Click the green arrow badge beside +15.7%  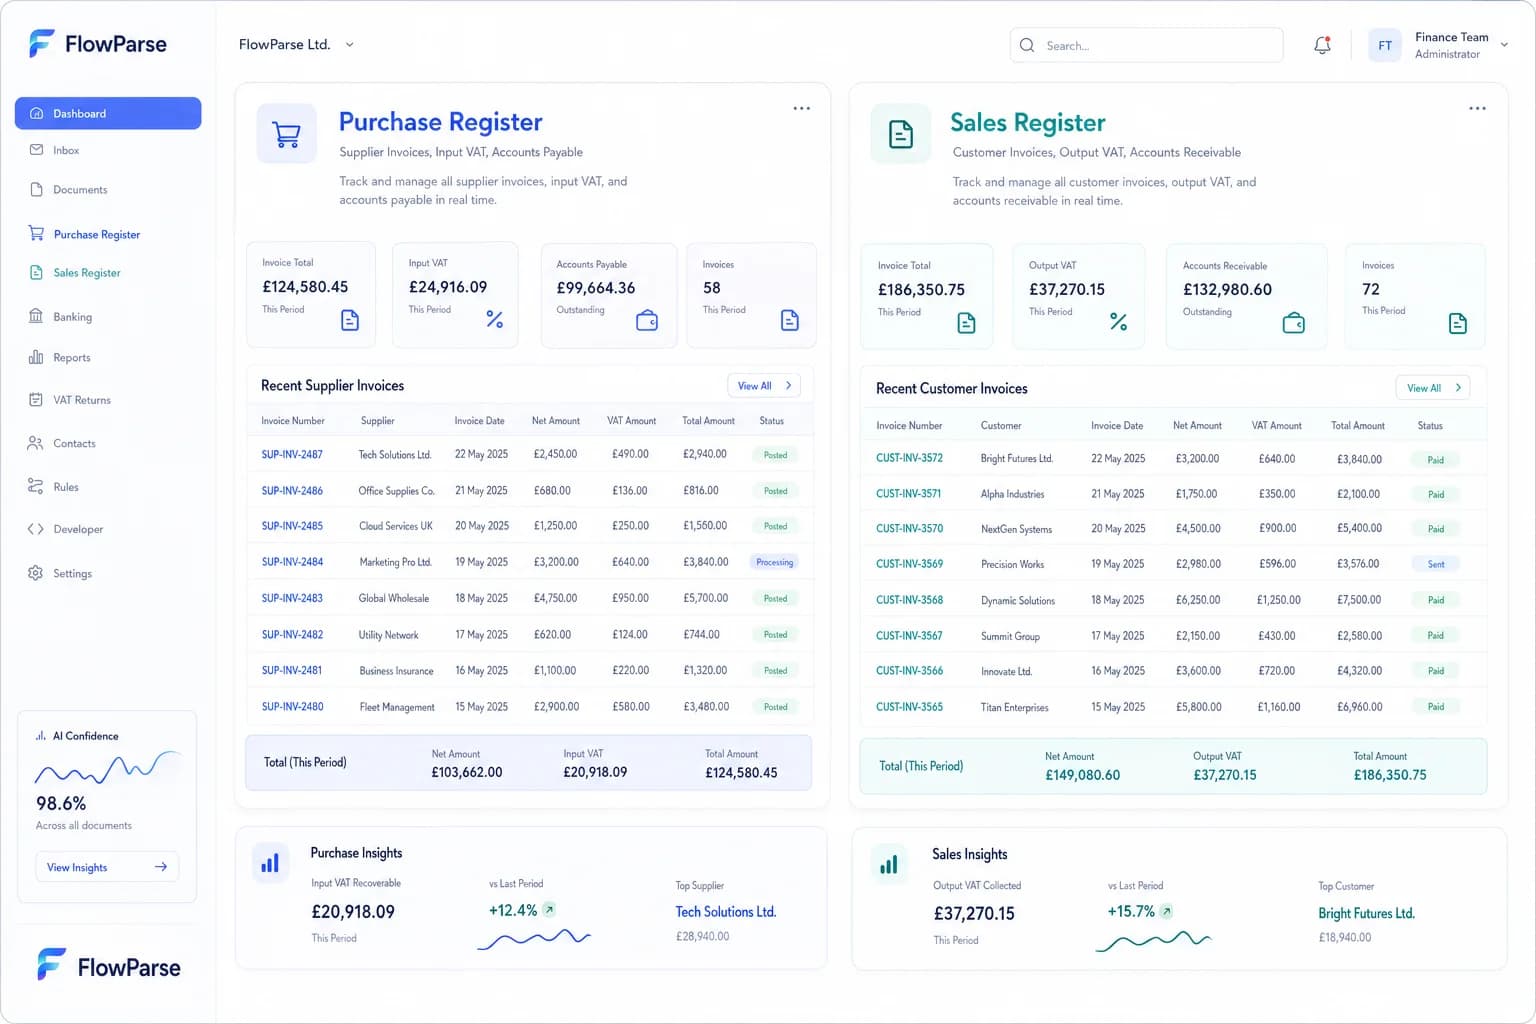(x=1167, y=912)
